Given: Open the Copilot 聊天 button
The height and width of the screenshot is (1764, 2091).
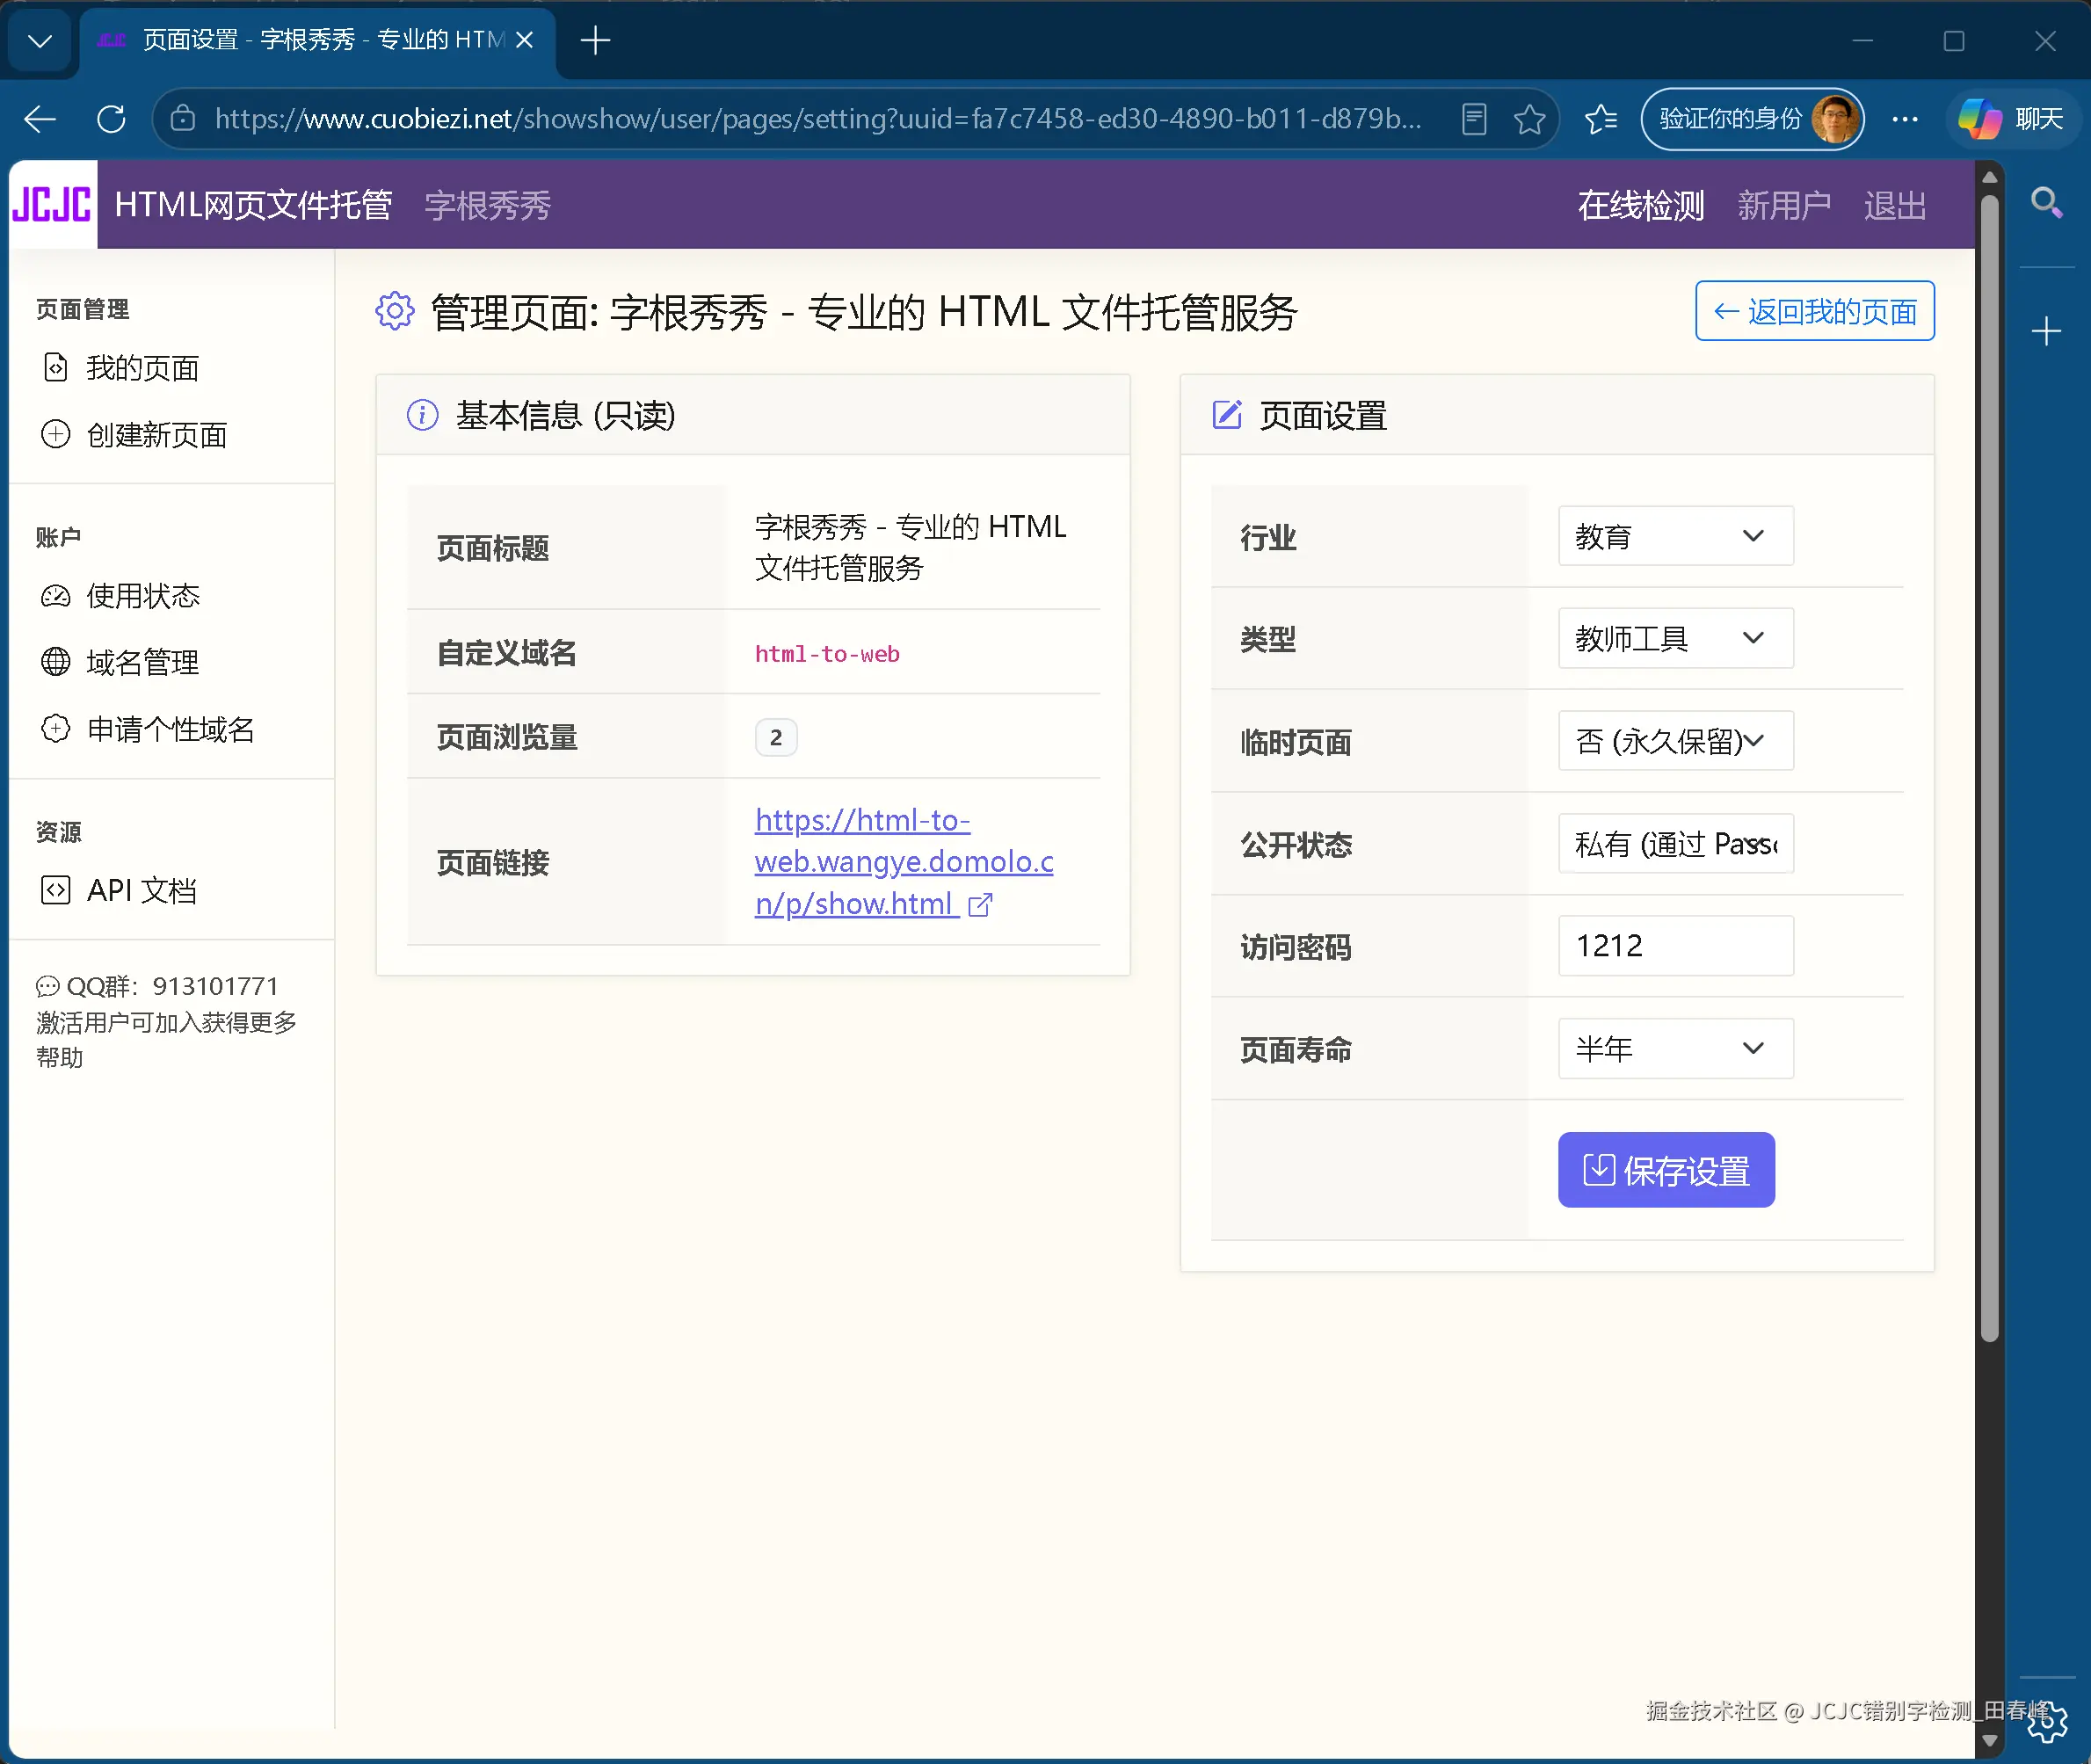Looking at the screenshot, I should [2011, 119].
